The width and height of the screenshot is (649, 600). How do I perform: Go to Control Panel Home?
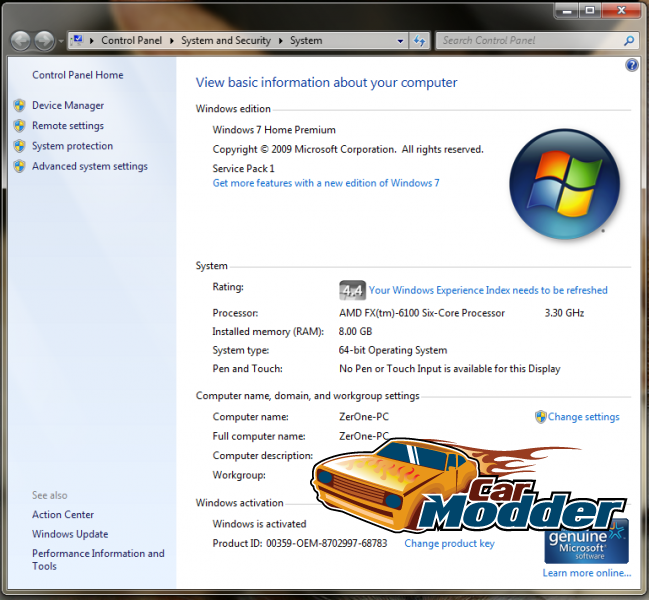[78, 75]
